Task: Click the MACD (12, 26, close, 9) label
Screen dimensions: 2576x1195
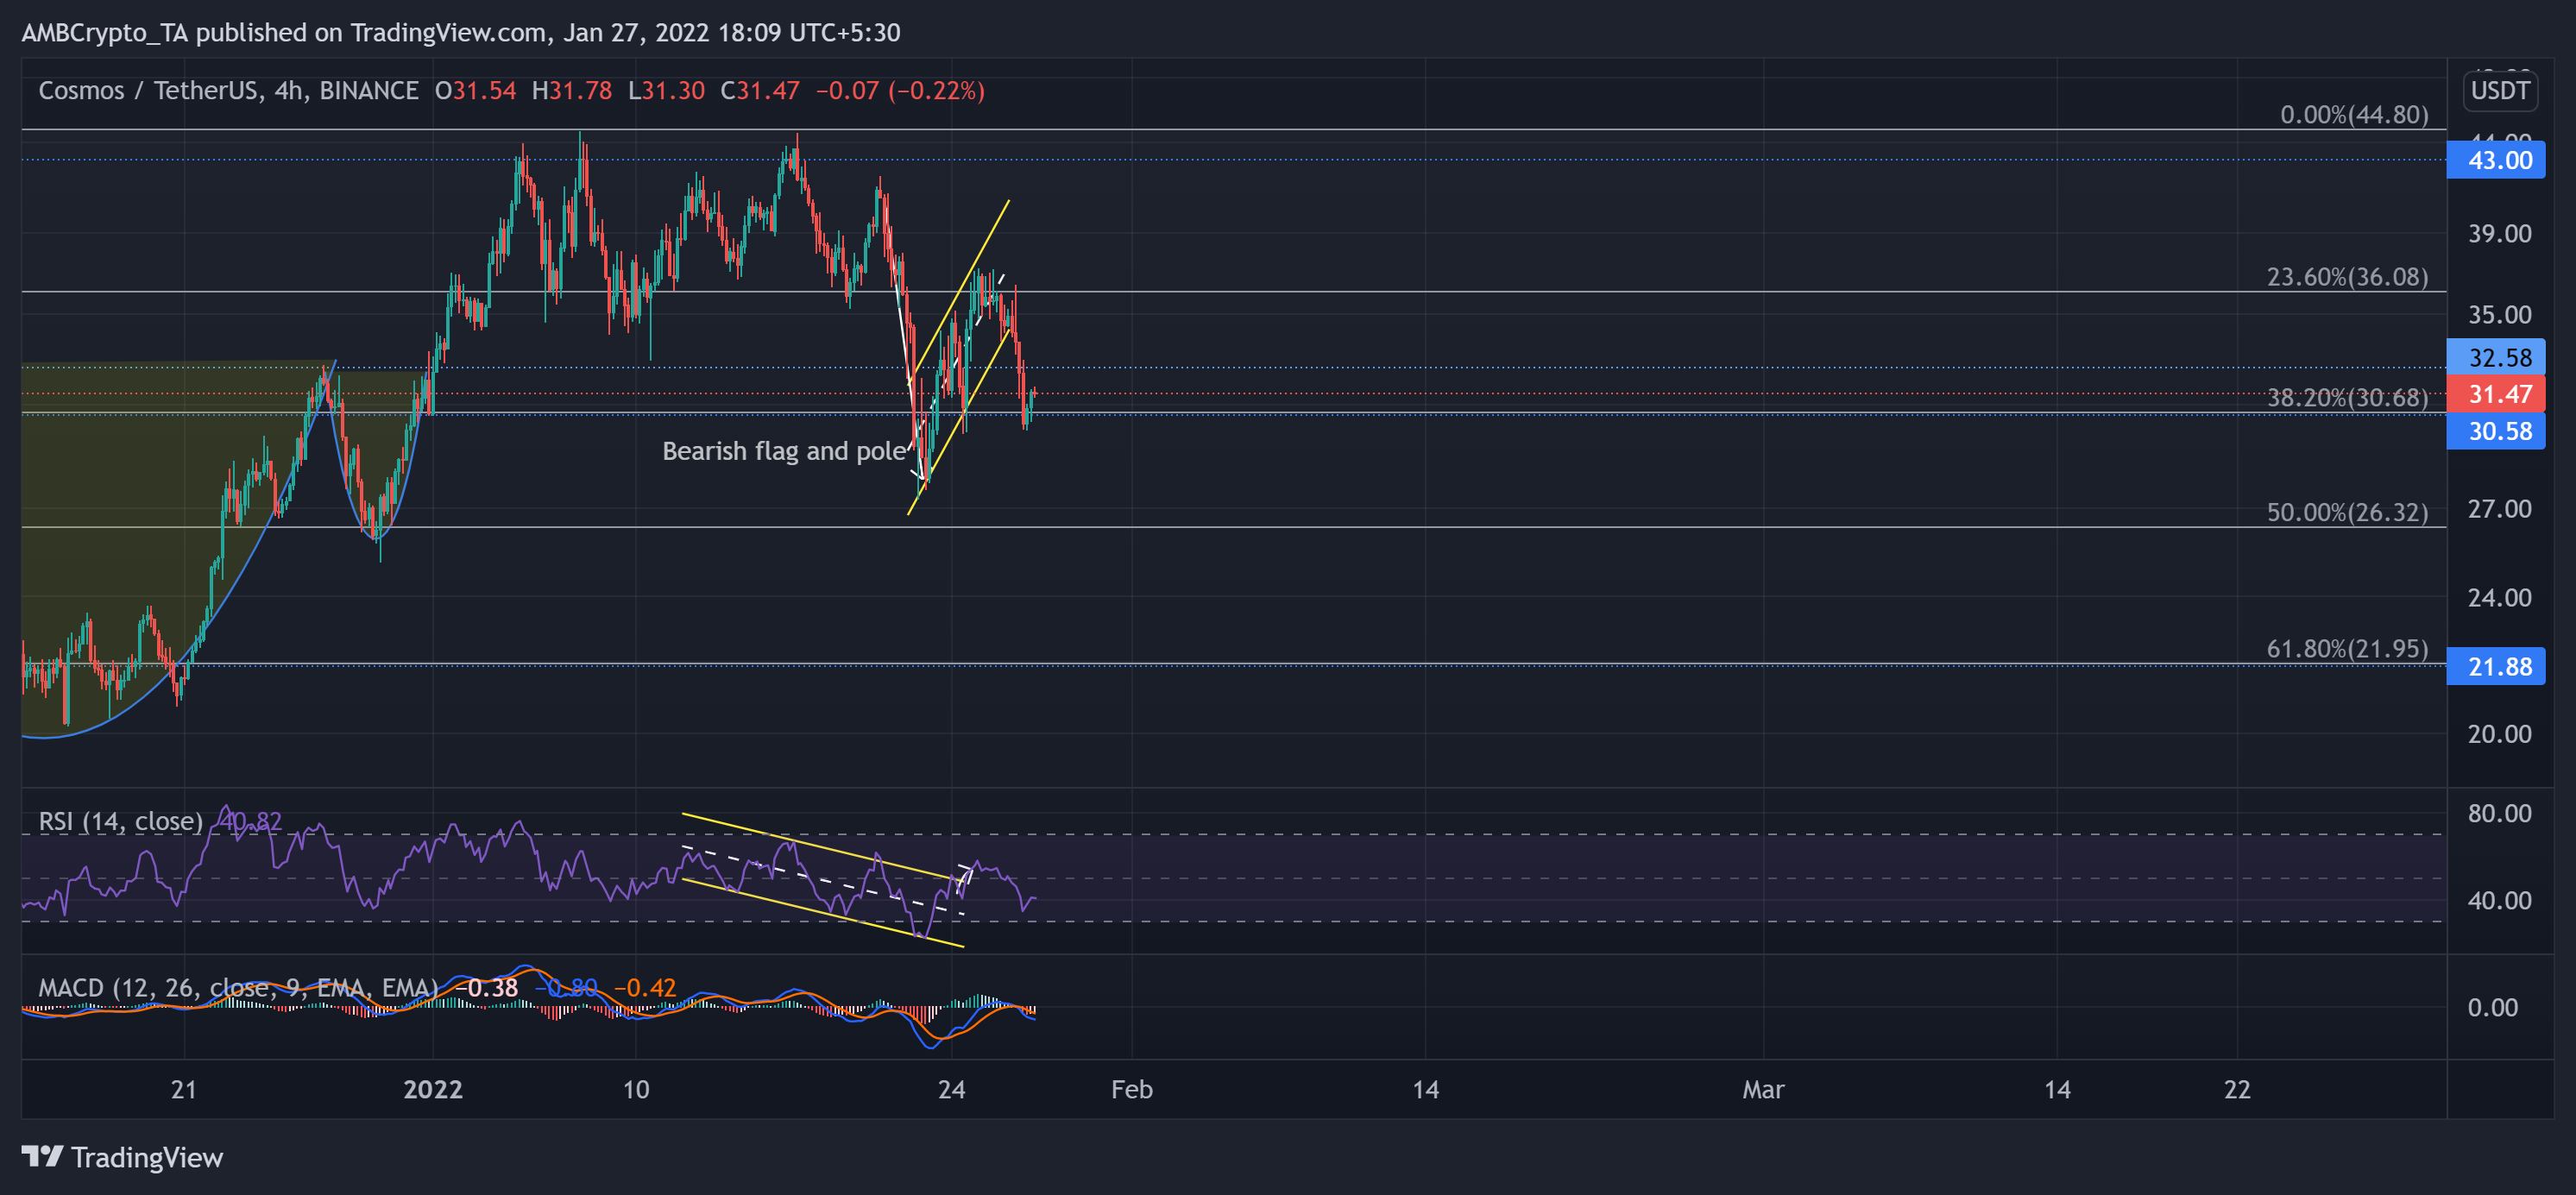Action: click(238, 988)
